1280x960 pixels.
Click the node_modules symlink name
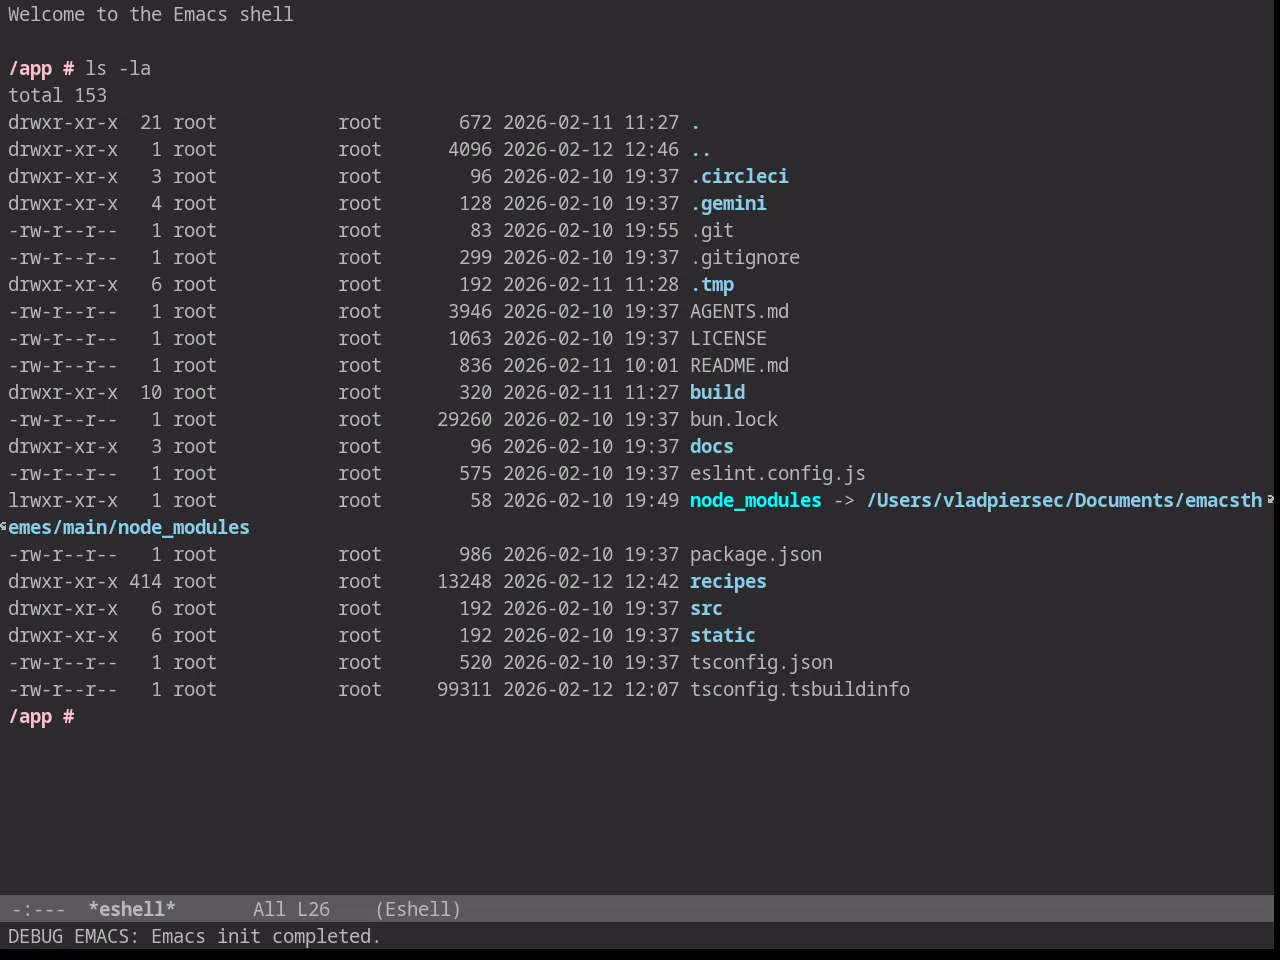(756, 500)
